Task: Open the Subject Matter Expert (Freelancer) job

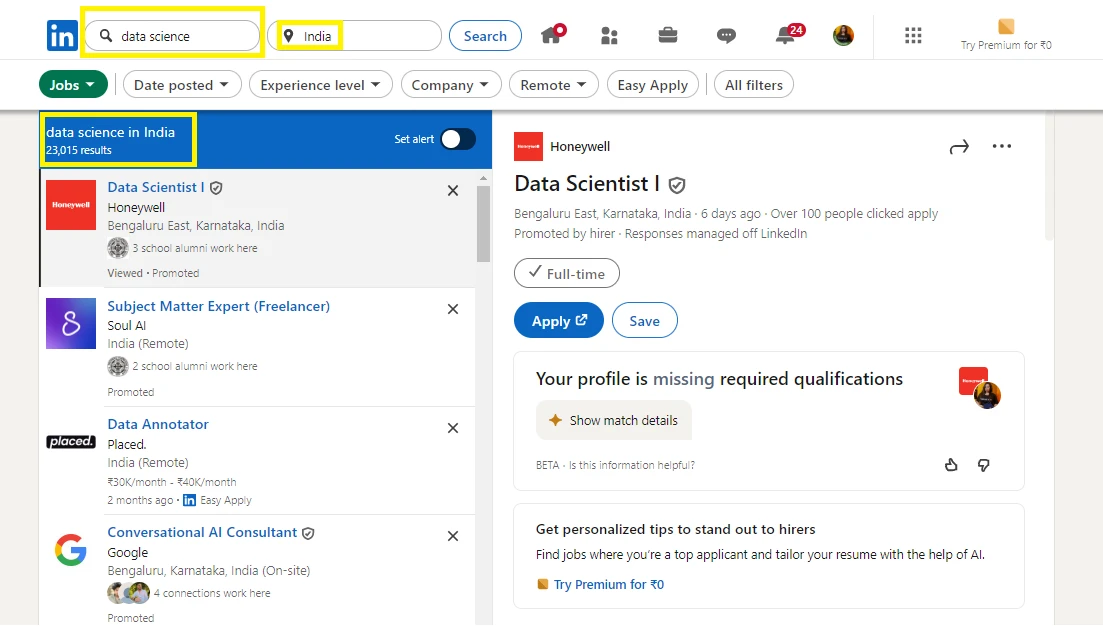Action: click(219, 306)
